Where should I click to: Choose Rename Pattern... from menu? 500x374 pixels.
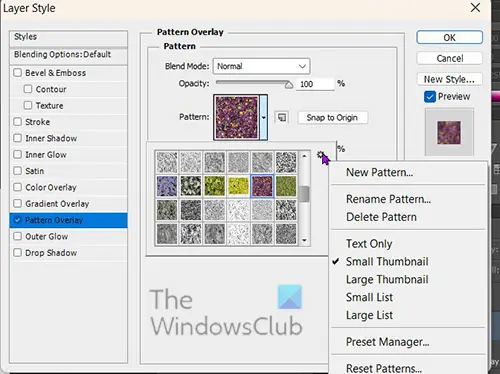point(388,199)
